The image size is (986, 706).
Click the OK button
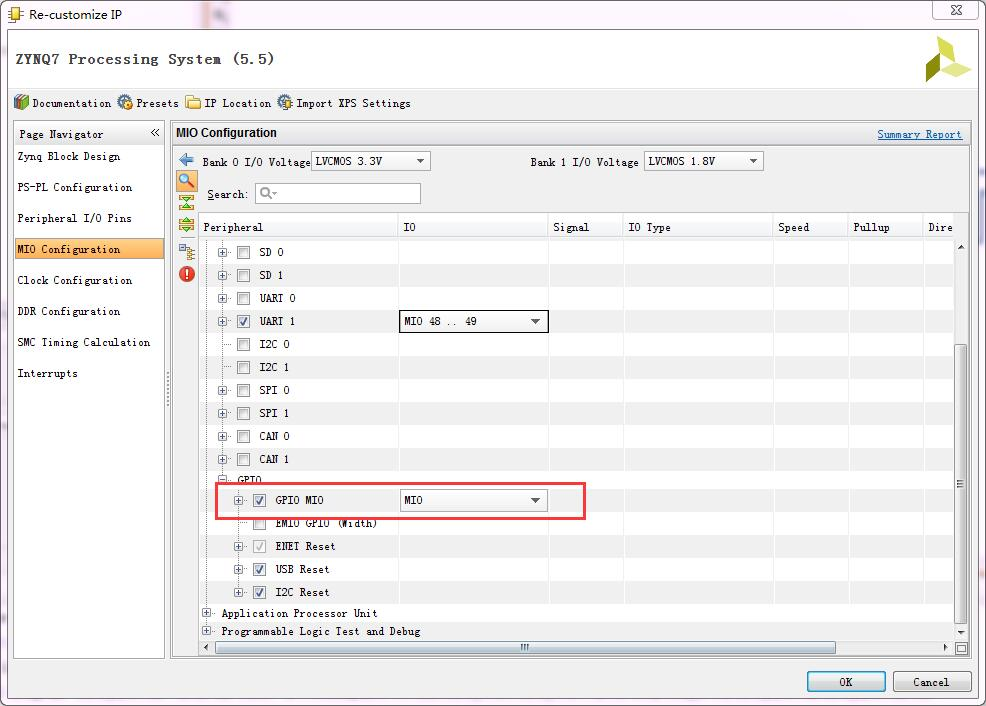pos(846,682)
